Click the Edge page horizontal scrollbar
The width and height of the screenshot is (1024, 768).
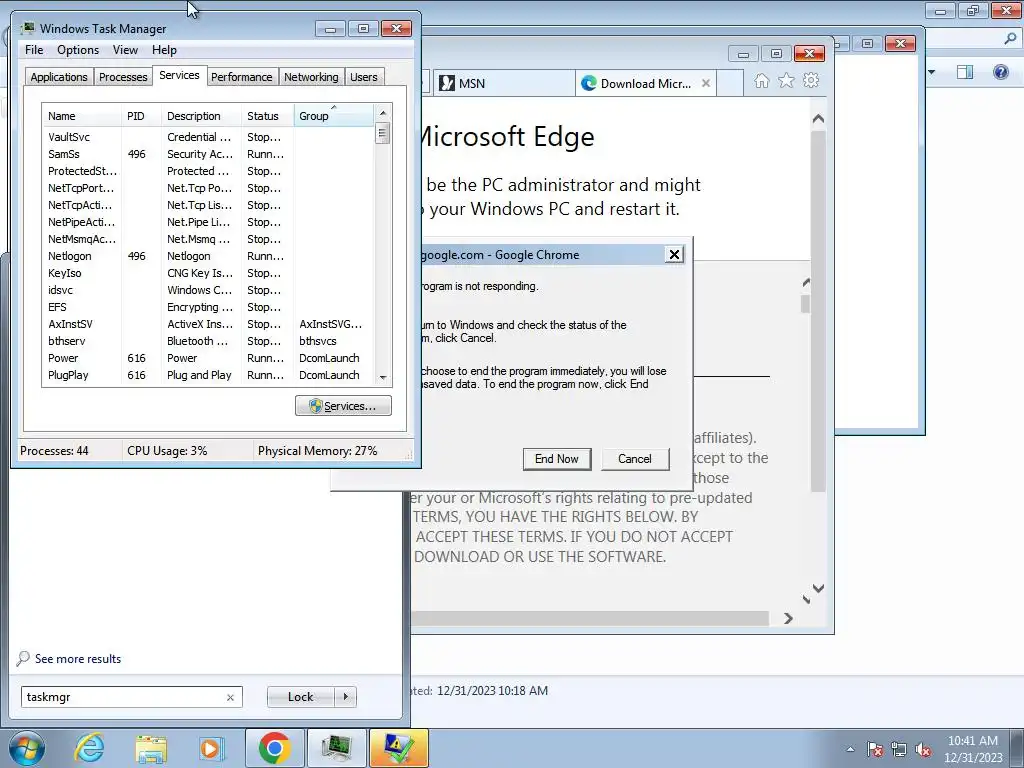(589, 618)
